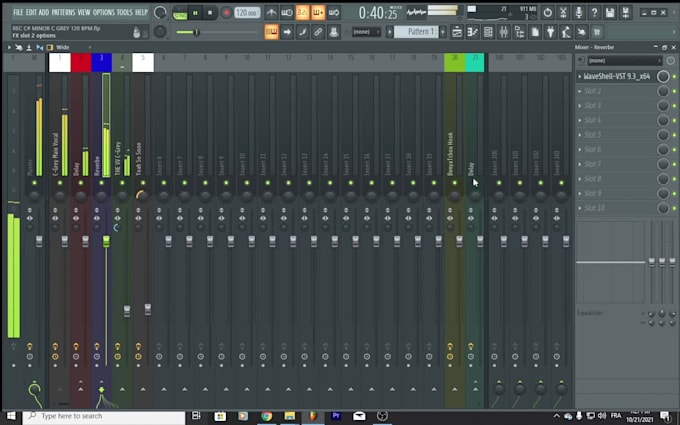Select mixer track 20 header
This screenshot has height=425, width=680.
coord(454,62)
